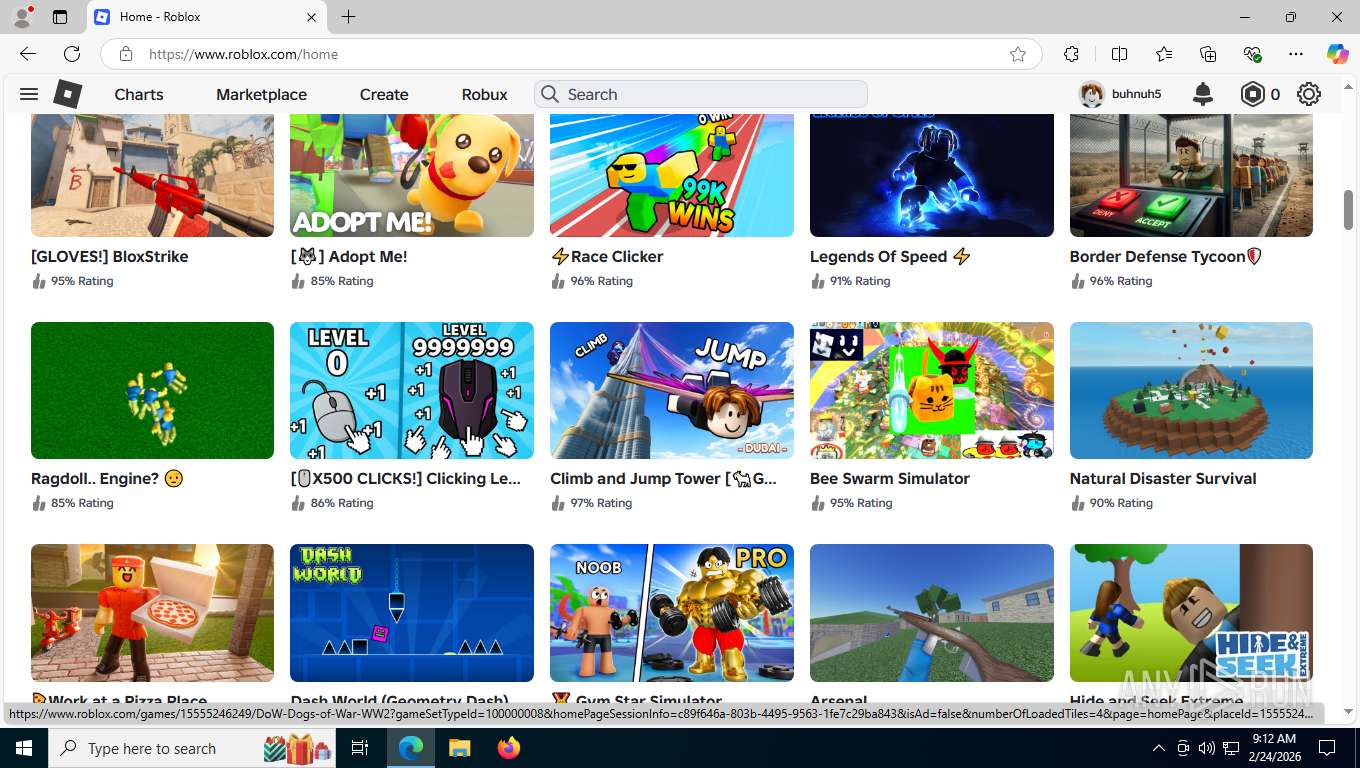Click Climb and Jump Tower thumbnail
The image size is (1360, 768).
(672, 390)
